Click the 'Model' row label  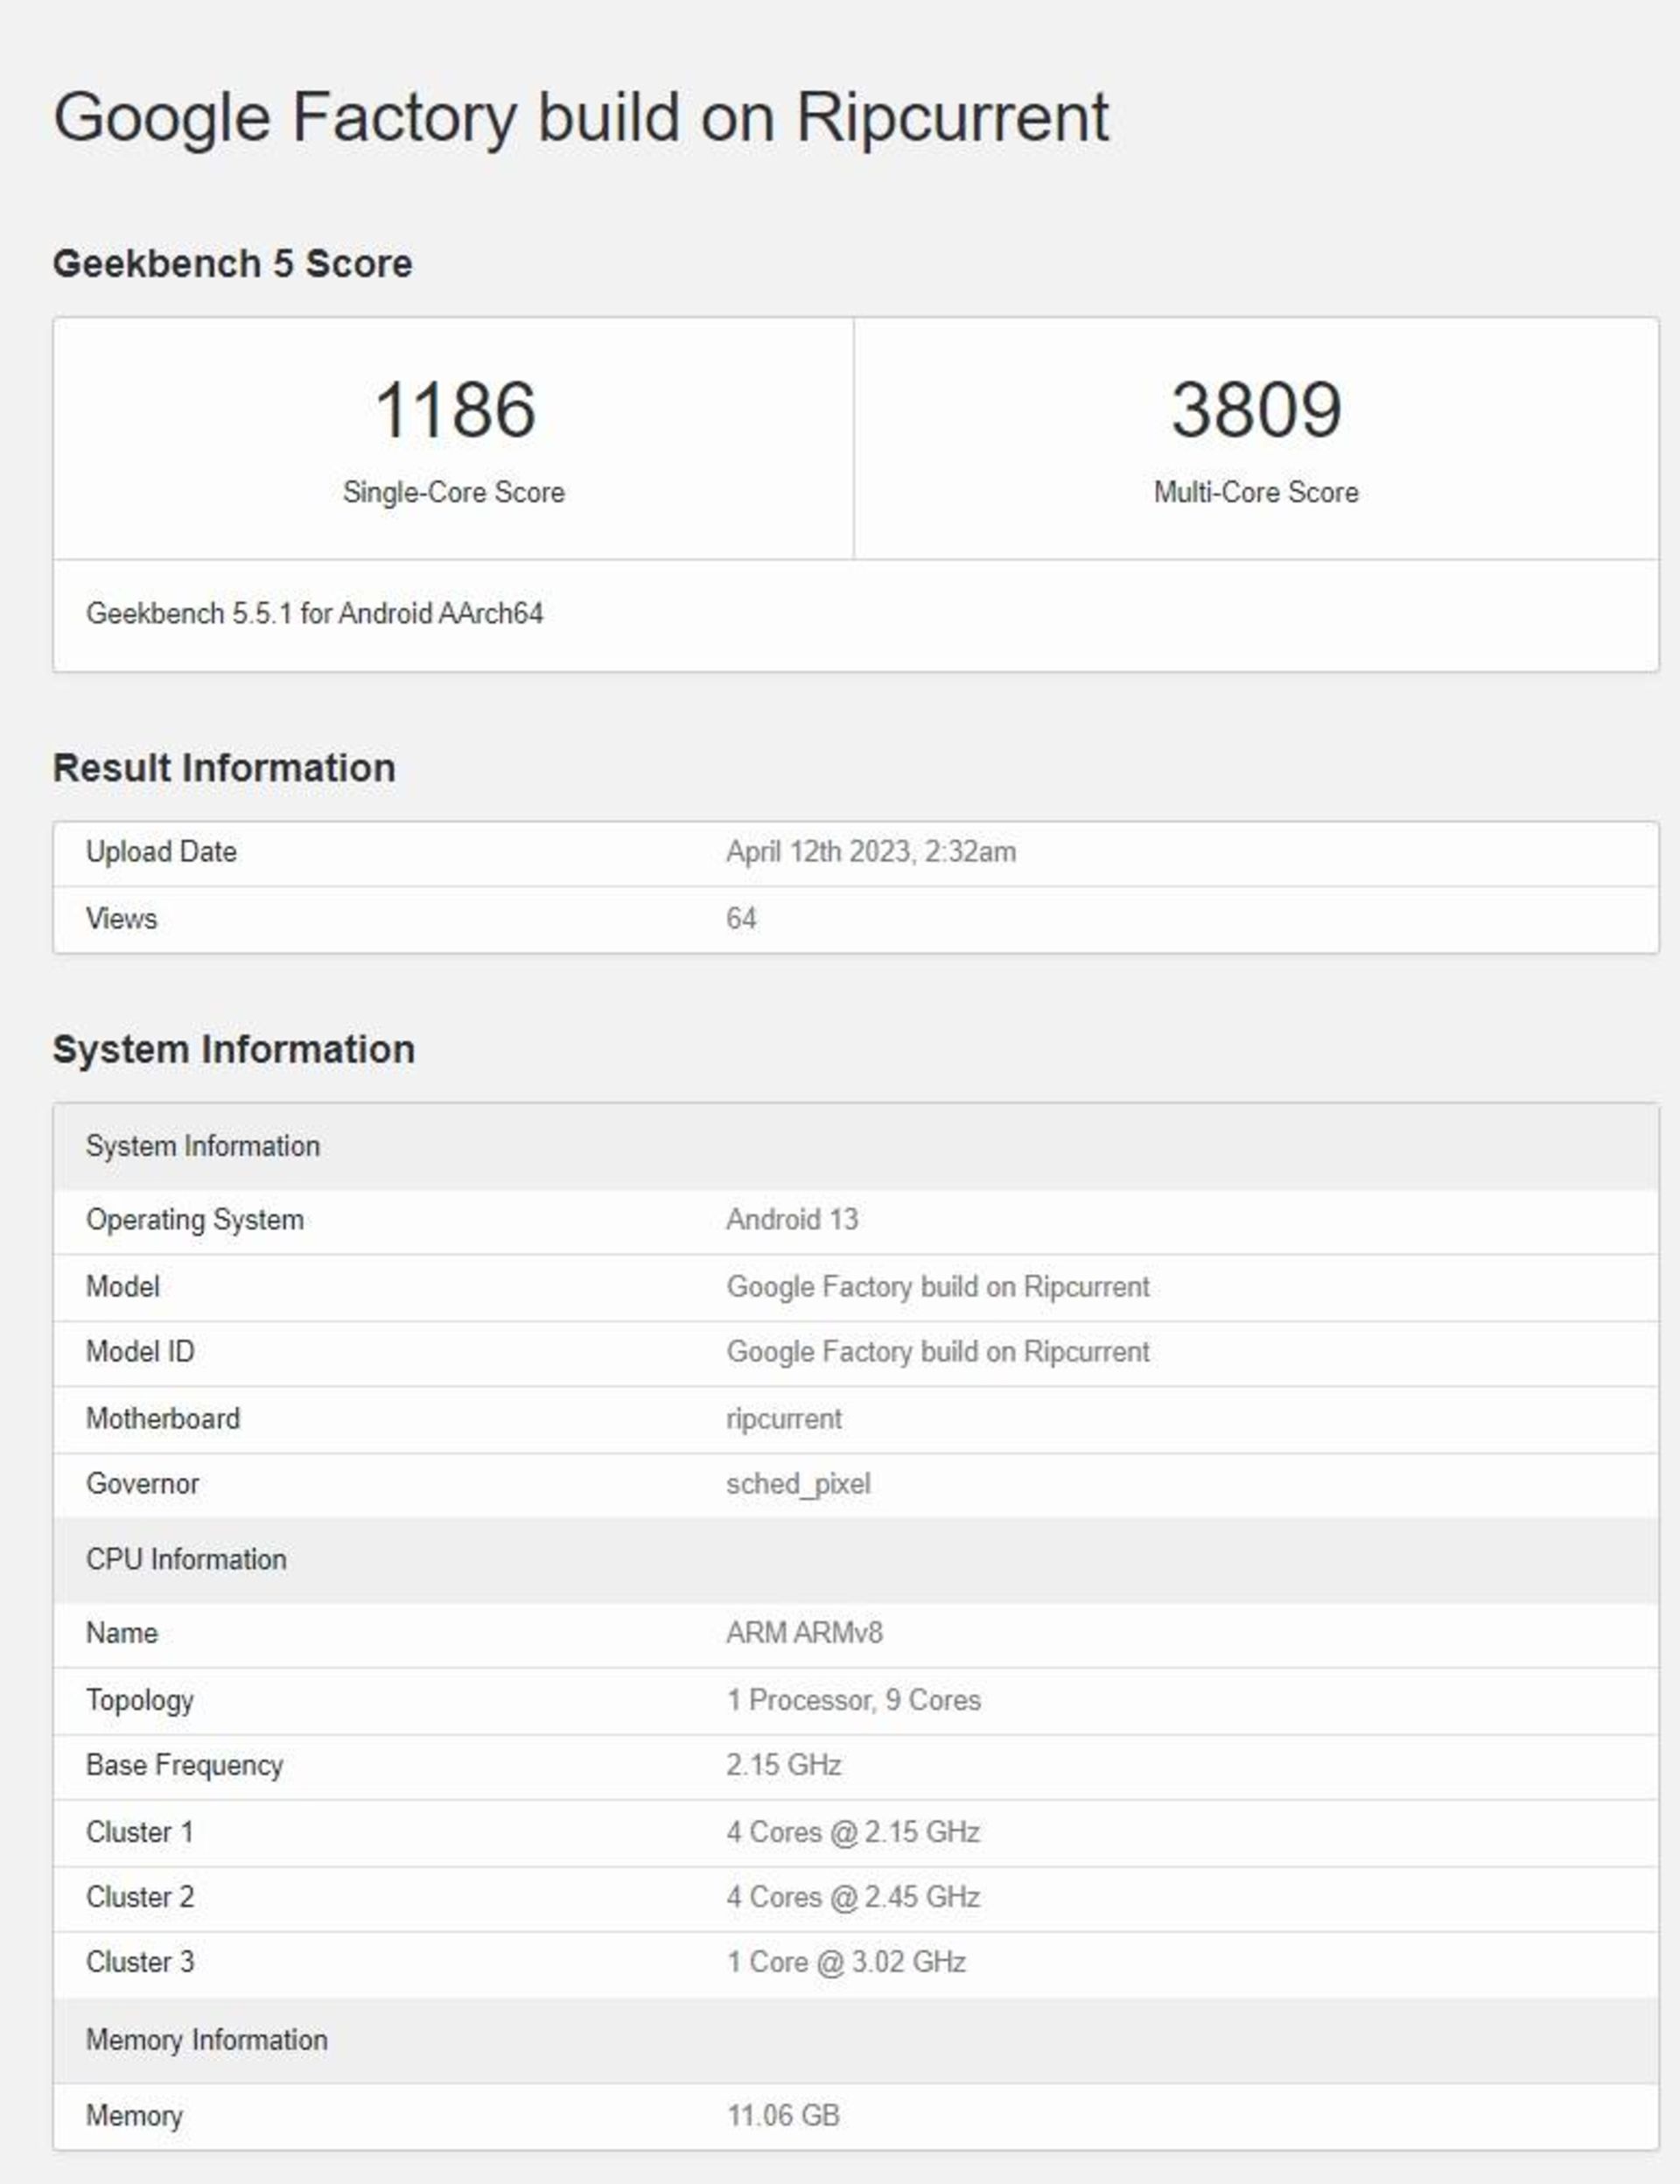(x=122, y=1287)
